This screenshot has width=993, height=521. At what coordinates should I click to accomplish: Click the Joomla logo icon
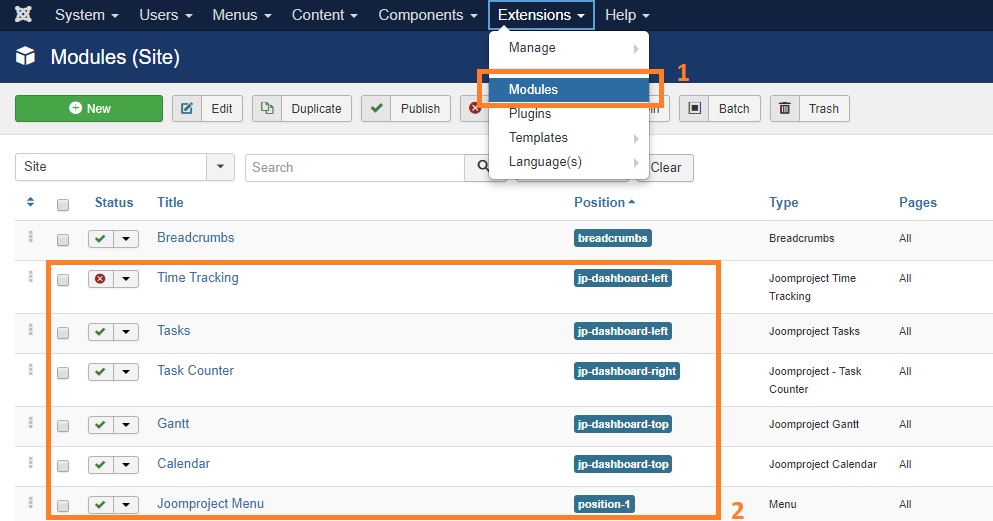[x=23, y=14]
